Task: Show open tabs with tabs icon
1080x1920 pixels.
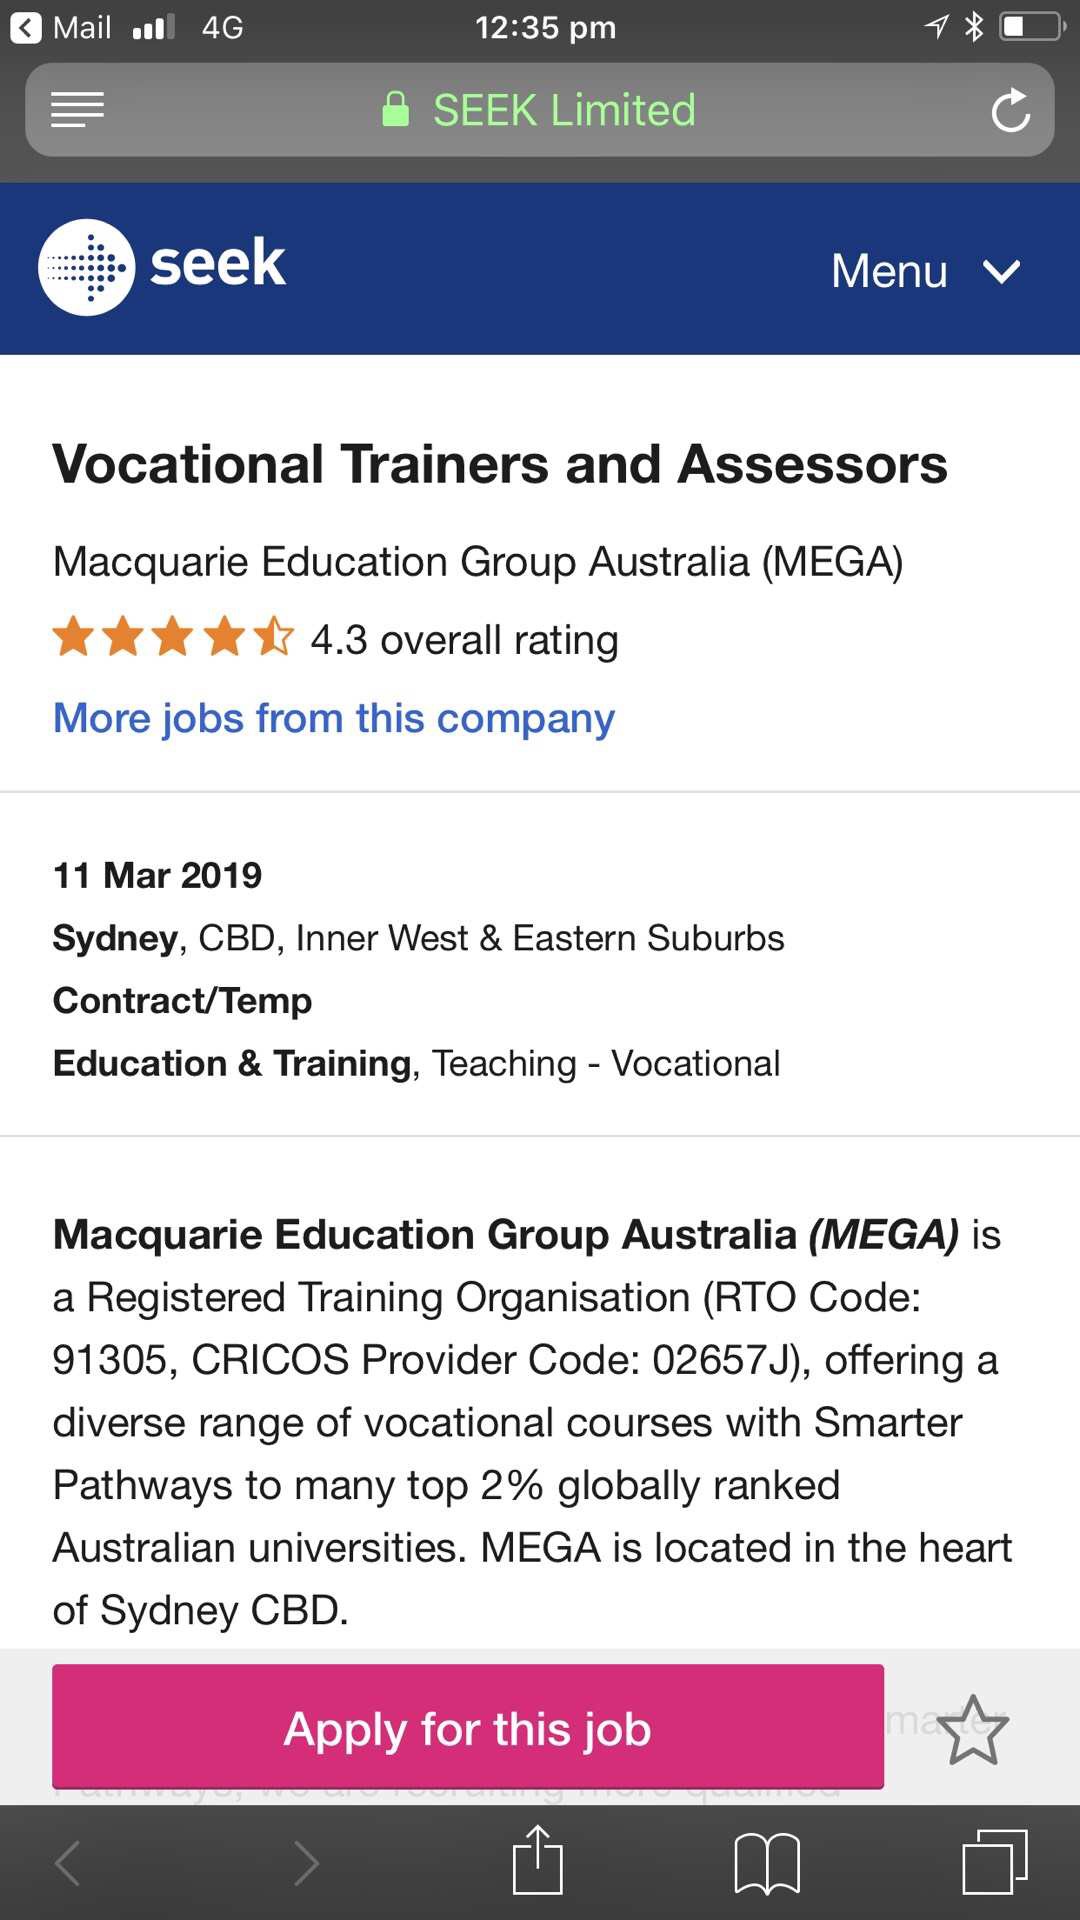Action: pos(995,1862)
